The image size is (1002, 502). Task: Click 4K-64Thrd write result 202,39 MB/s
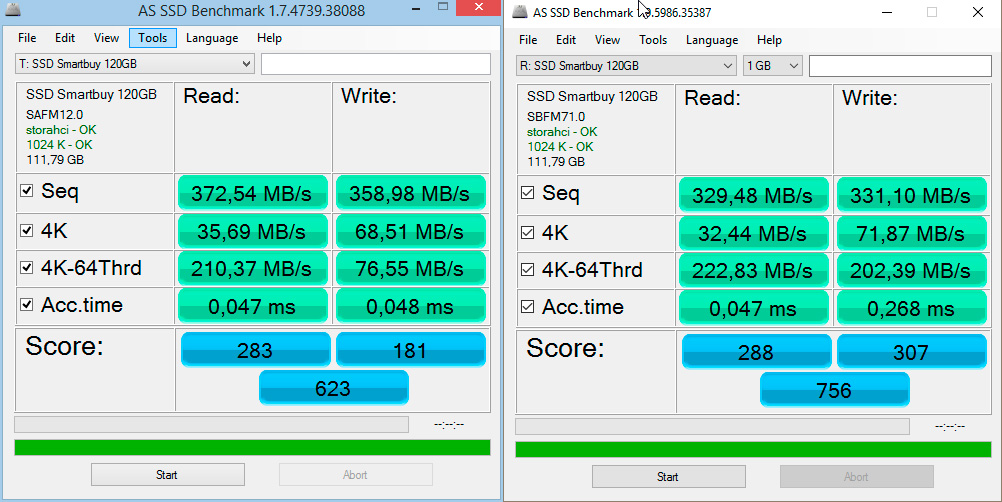tap(911, 270)
